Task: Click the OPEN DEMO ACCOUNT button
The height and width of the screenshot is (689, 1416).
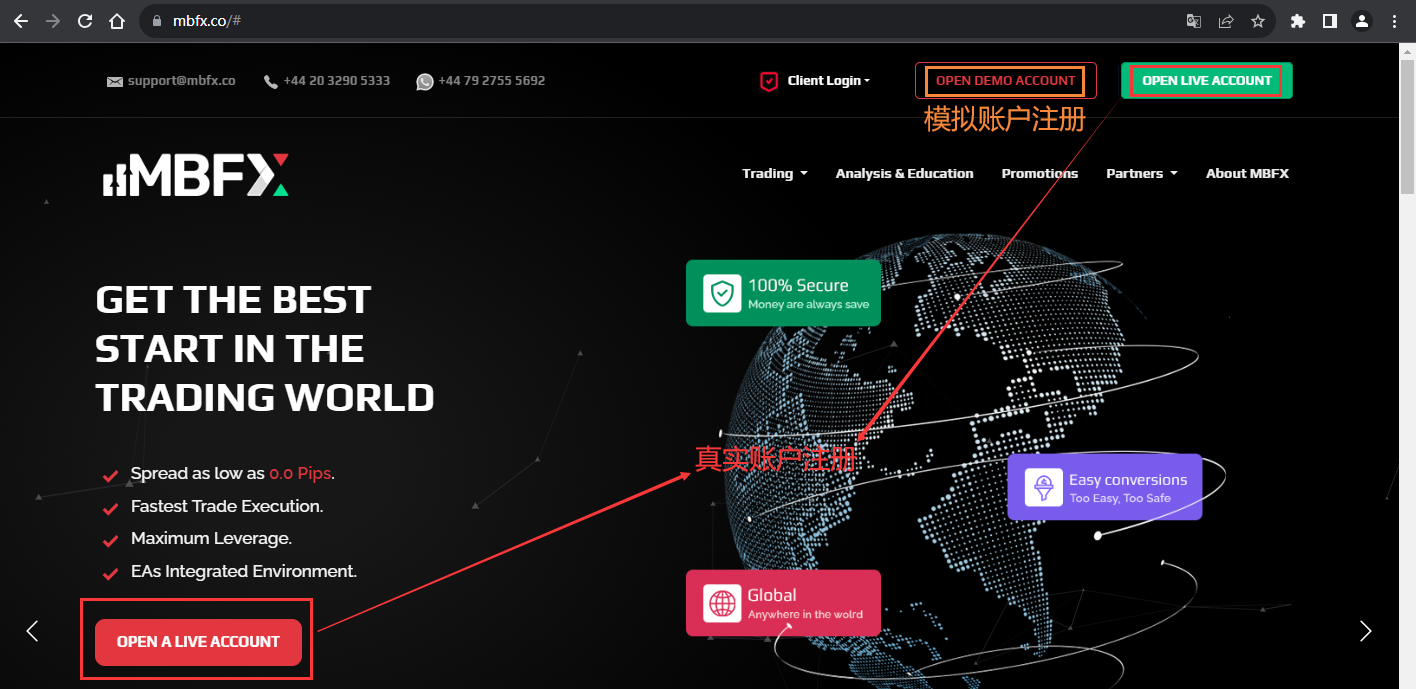Action: [x=1006, y=81]
